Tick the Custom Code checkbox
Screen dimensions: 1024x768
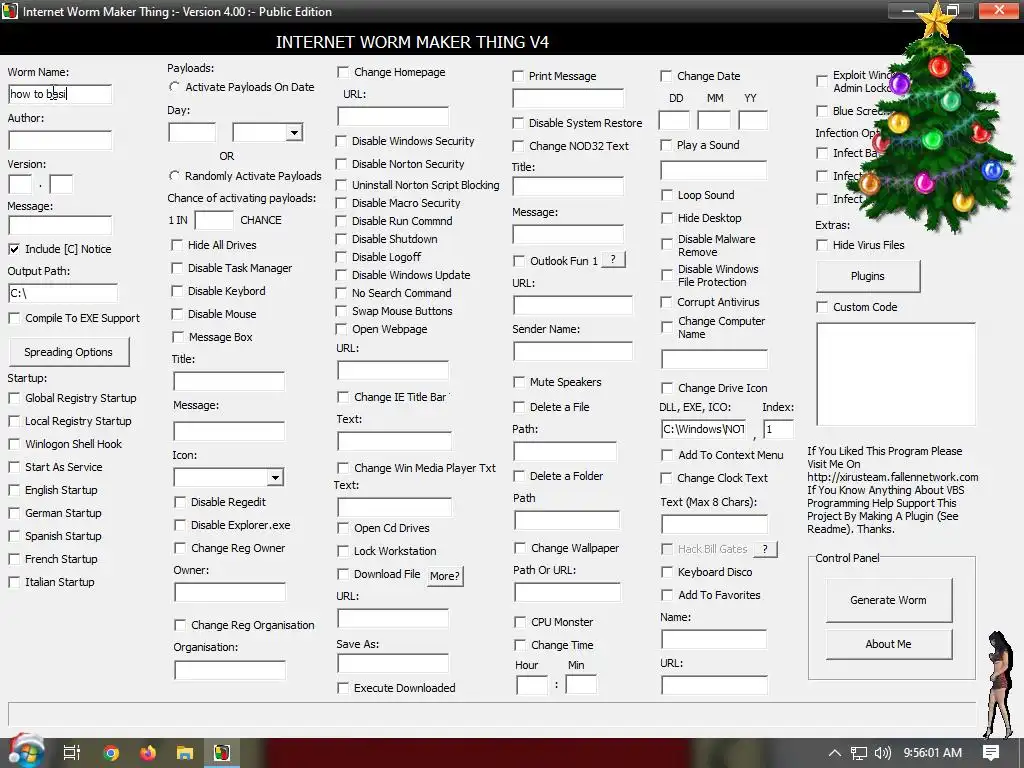click(822, 307)
